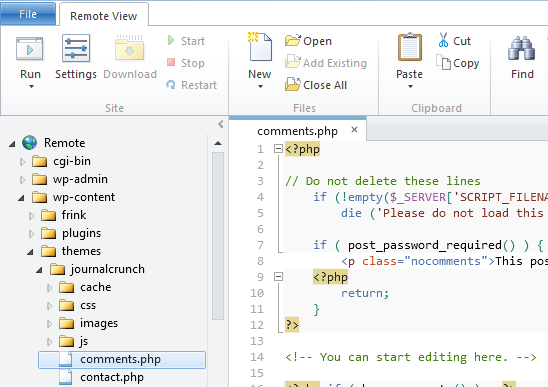Click the Cut scissors button
Image resolution: width=548 pixels, height=387 pixels.
tap(454, 41)
